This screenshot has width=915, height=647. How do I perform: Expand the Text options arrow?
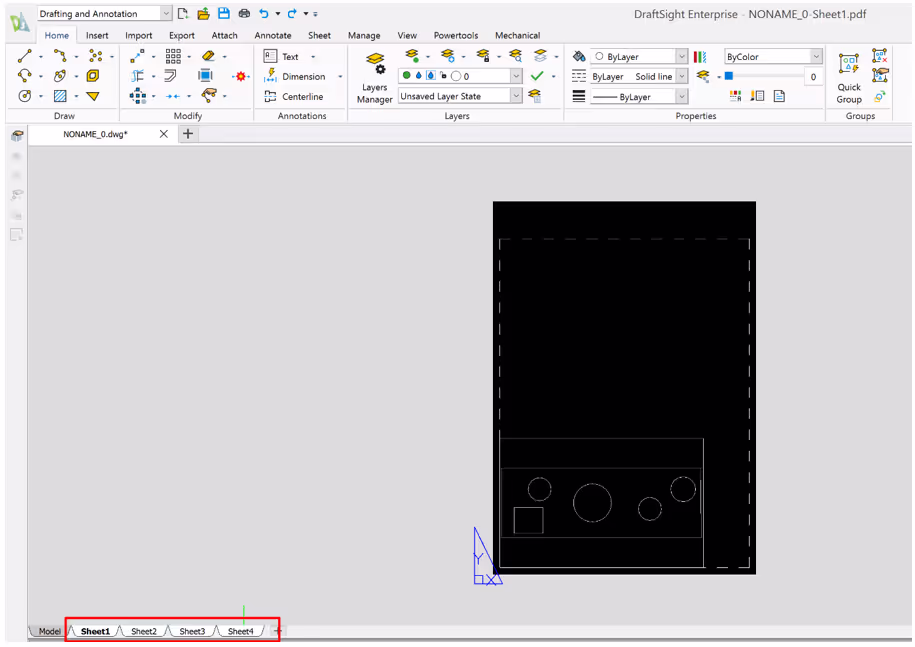coord(313,57)
